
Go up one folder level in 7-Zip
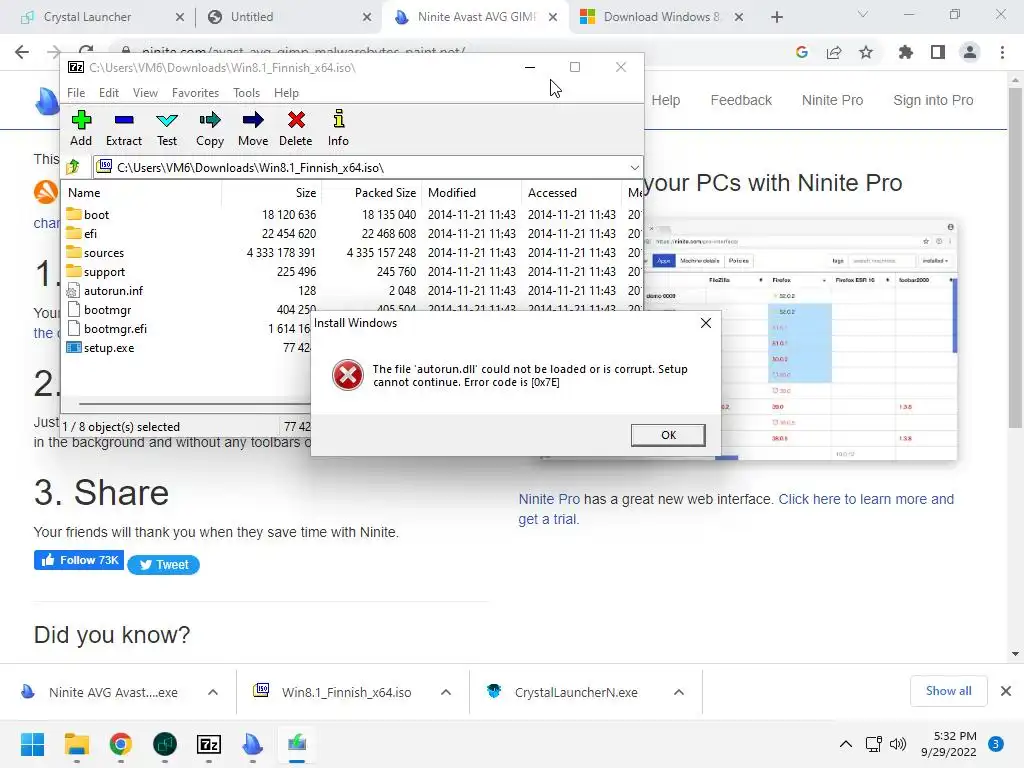click(x=73, y=167)
